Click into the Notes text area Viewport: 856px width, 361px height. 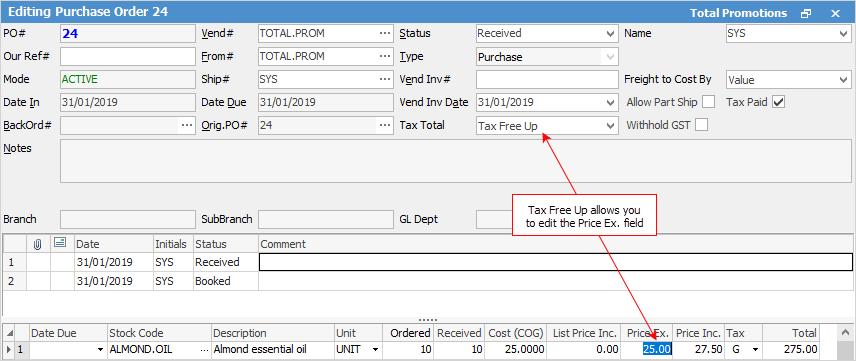click(455, 161)
